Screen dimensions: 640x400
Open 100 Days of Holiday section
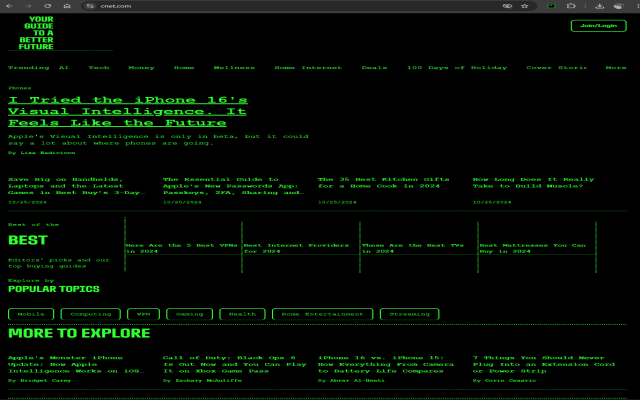tap(457, 67)
